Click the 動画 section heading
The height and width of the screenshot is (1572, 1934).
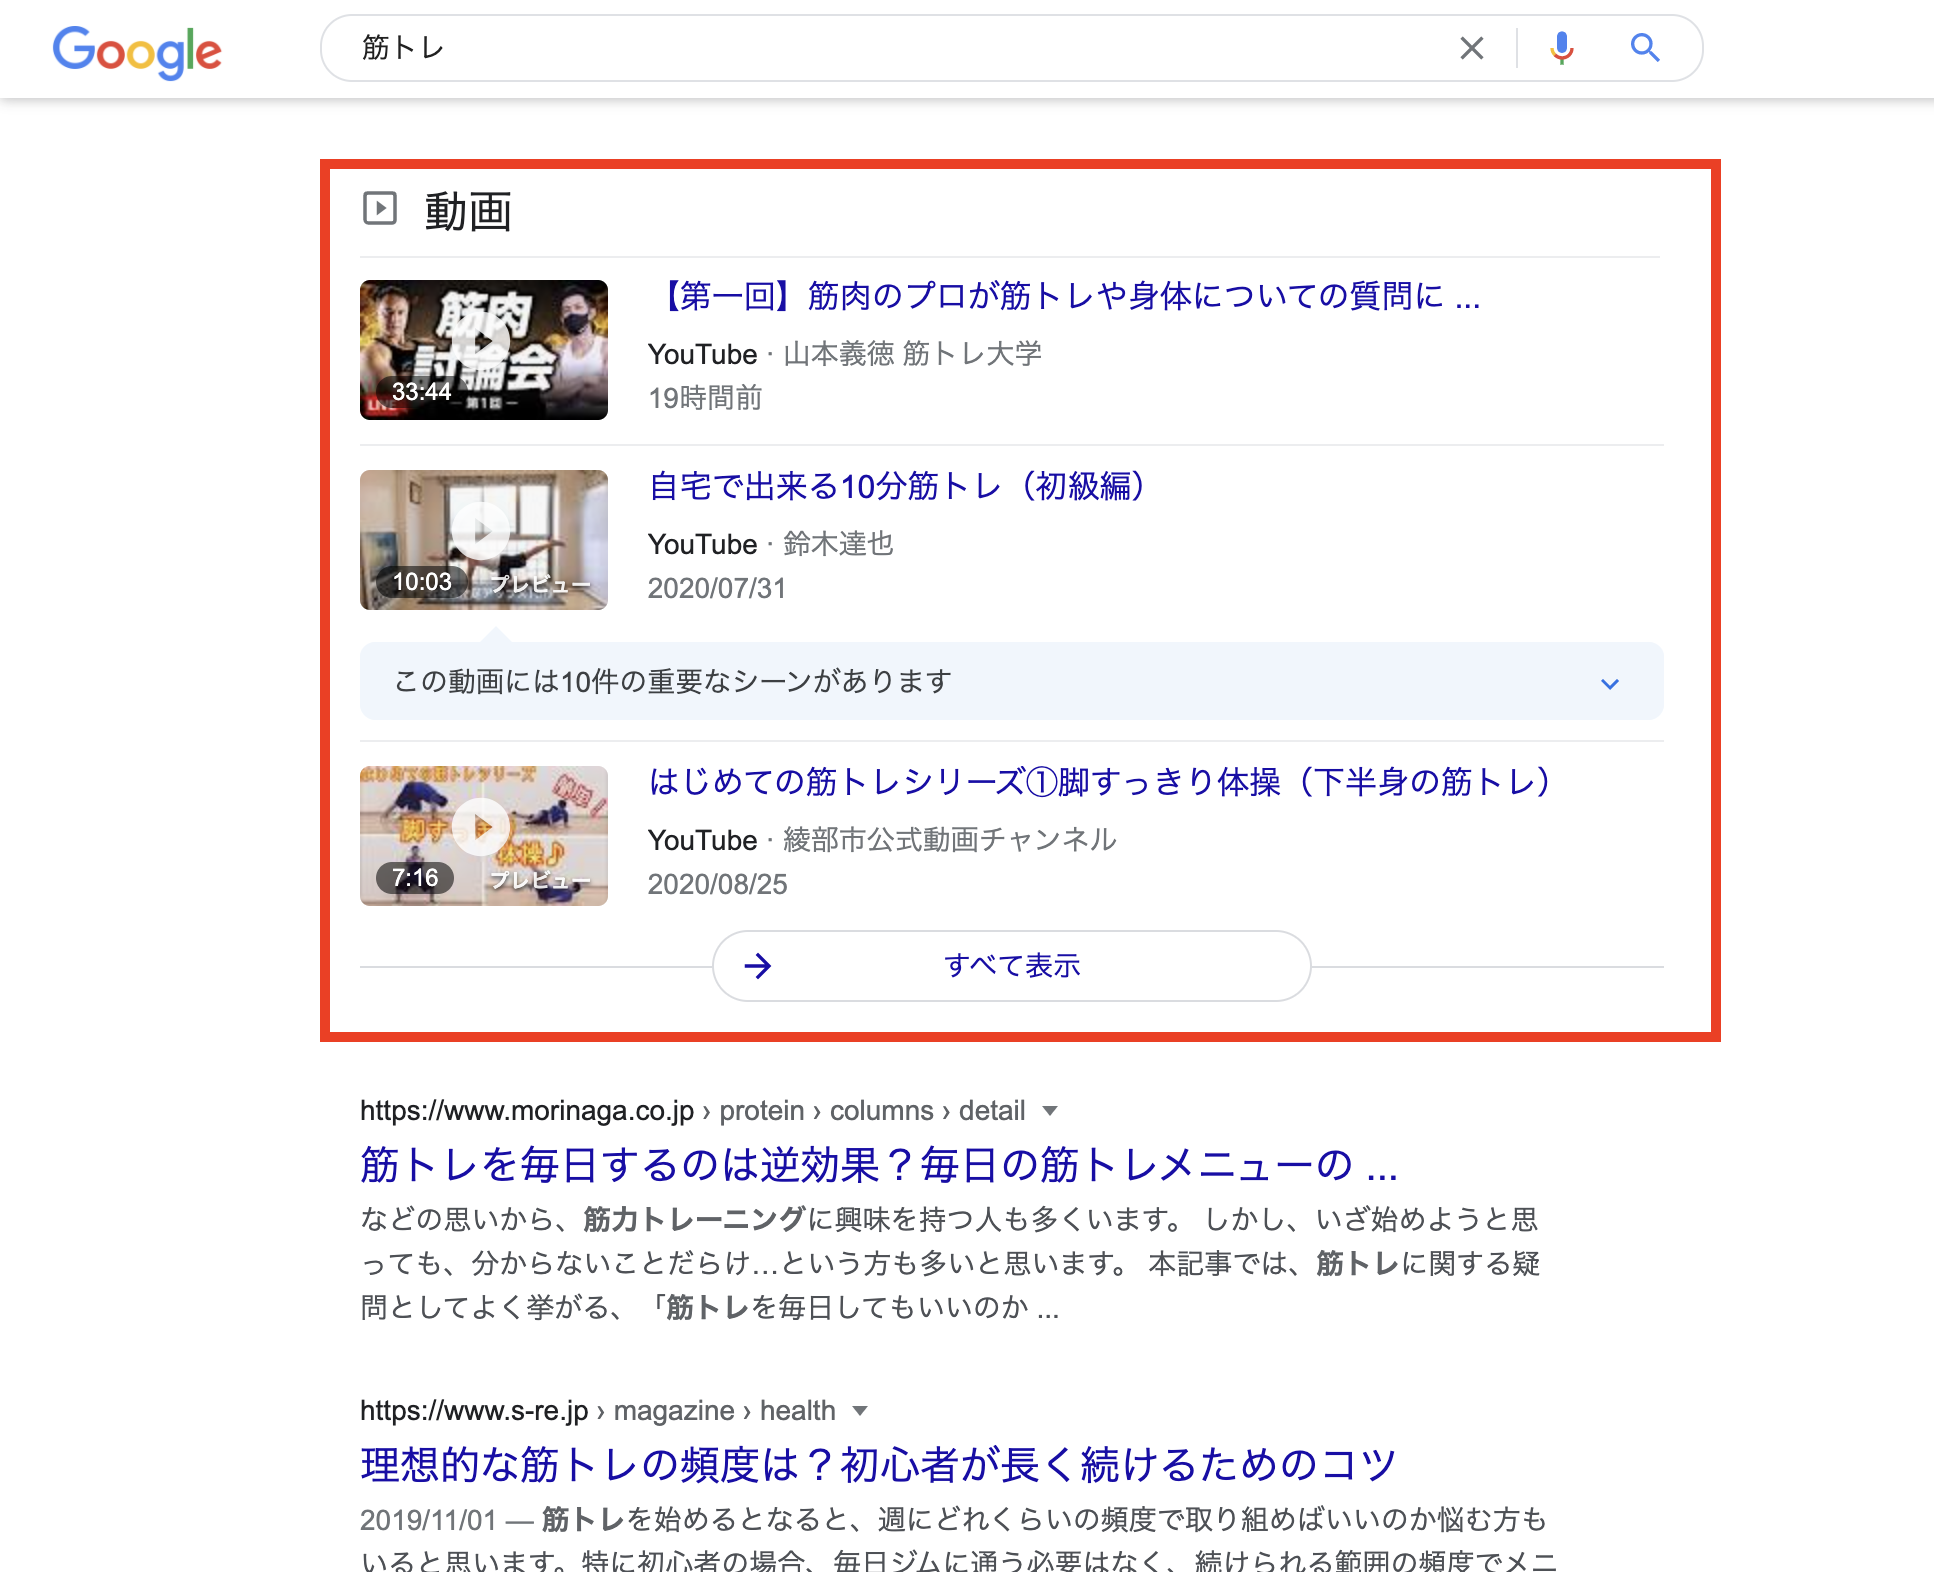[x=468, y=211]
